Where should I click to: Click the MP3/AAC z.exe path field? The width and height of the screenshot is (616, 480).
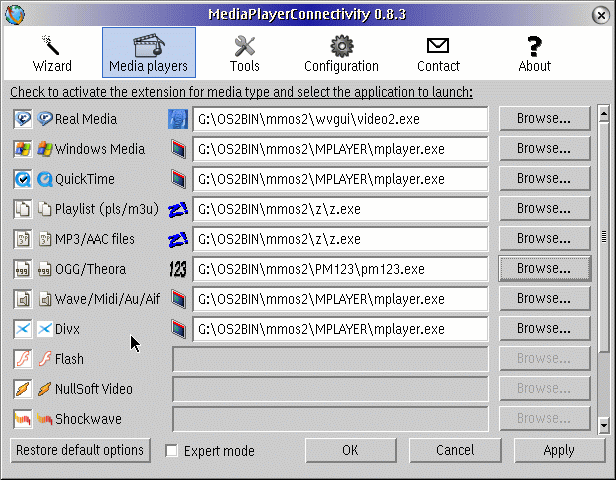340,239
